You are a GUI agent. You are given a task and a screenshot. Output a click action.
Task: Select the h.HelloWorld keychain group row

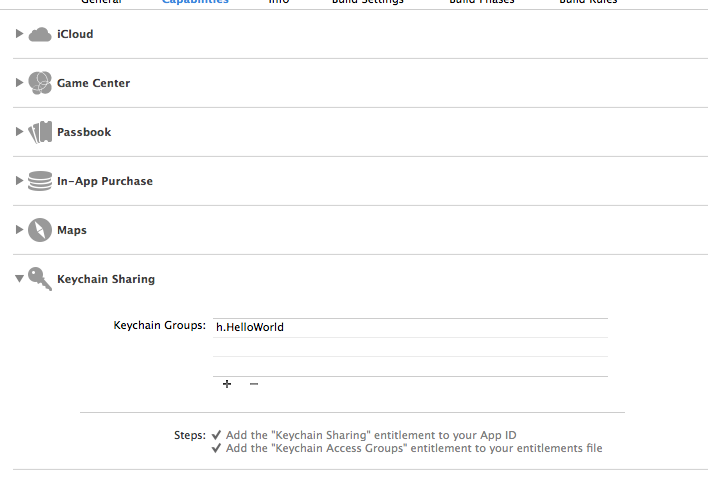point(410,328)
